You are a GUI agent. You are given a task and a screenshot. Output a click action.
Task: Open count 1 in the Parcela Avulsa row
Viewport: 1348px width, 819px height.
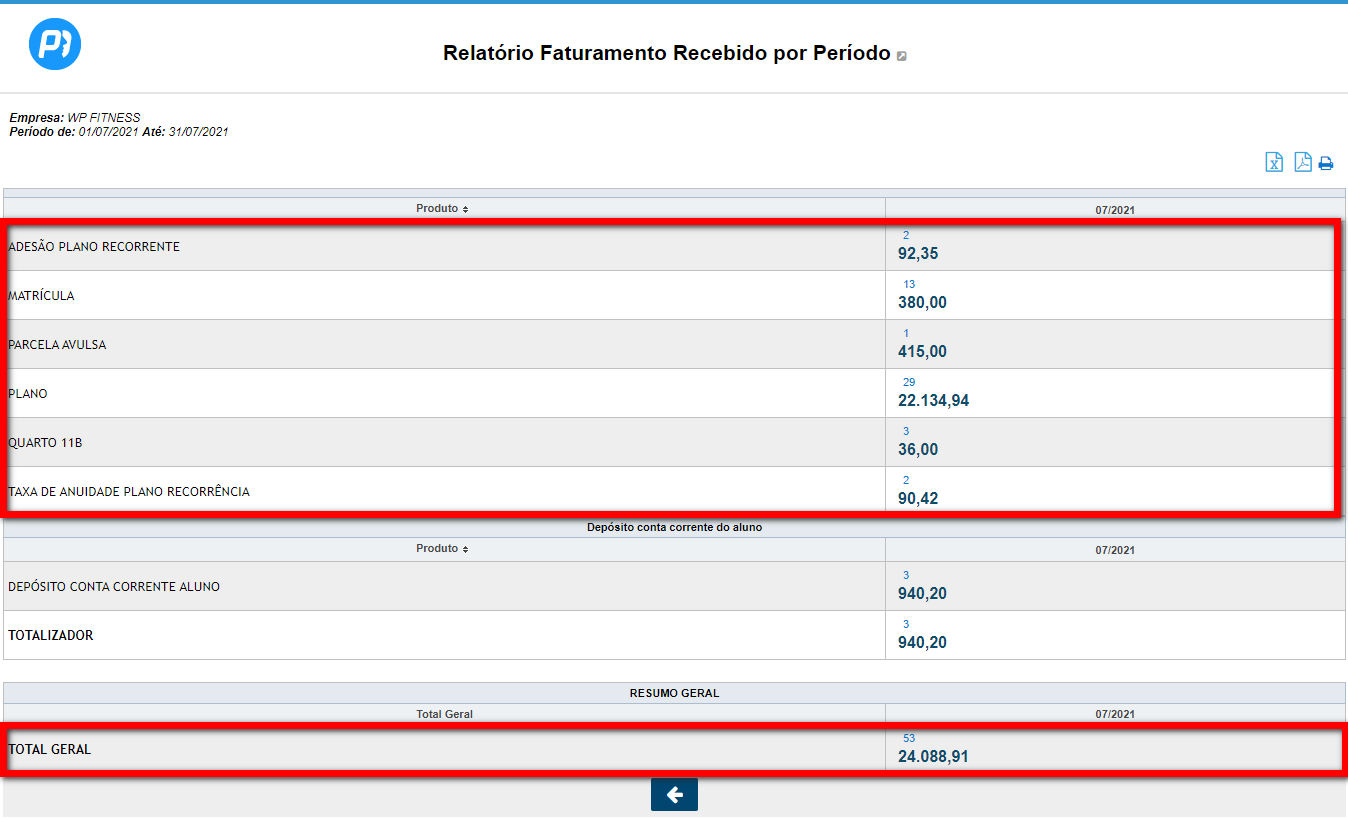(906, 333)
